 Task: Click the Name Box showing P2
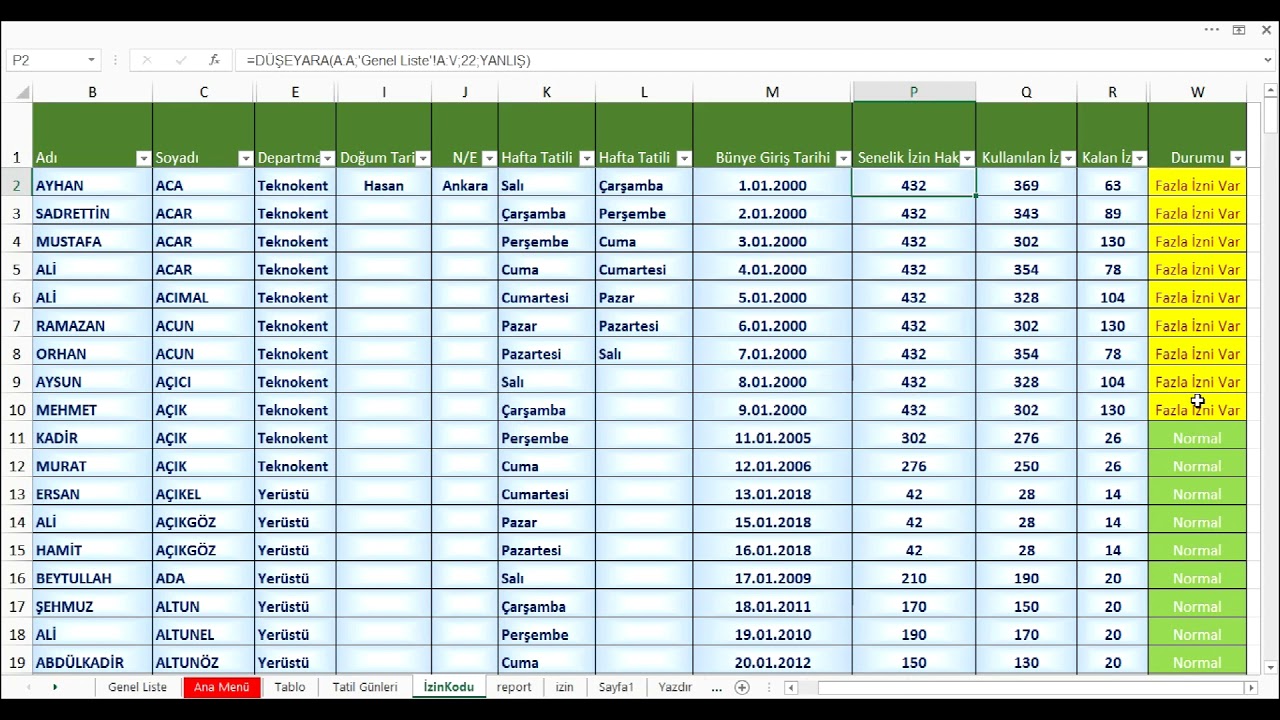coord(45,60)
